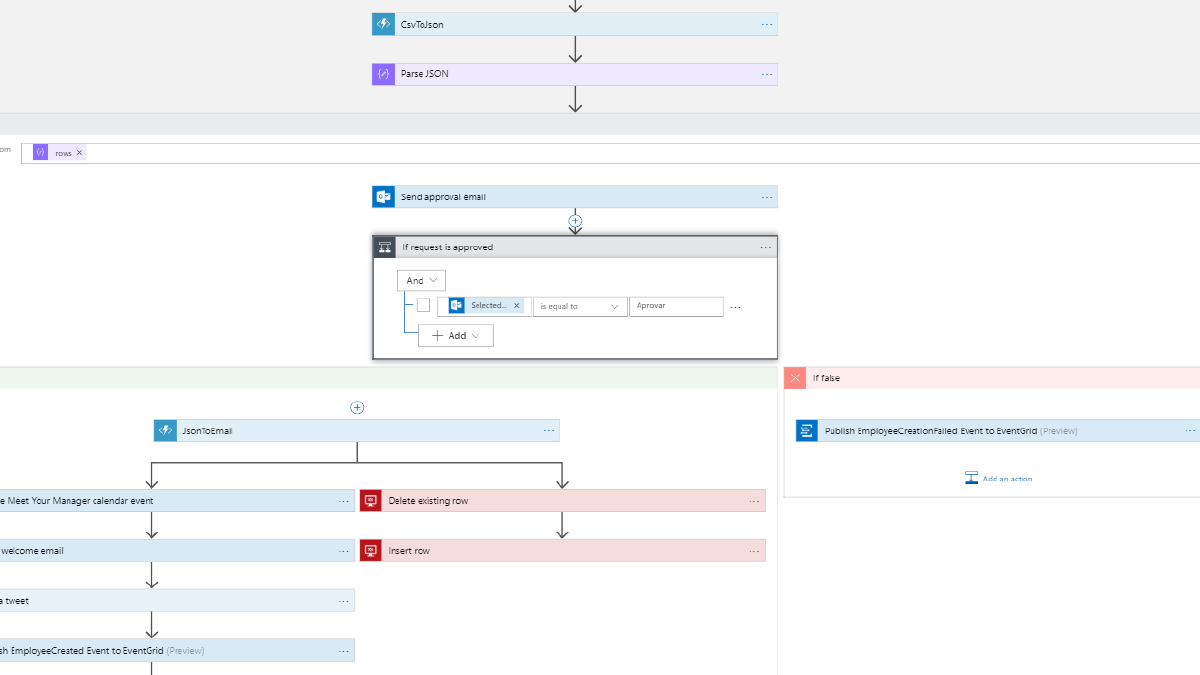Image resolution: width=1200 pixels, height=675 pixels.
Task: Insert a step above JsonToEmail using plus button
Action: [x=357, y=407]
